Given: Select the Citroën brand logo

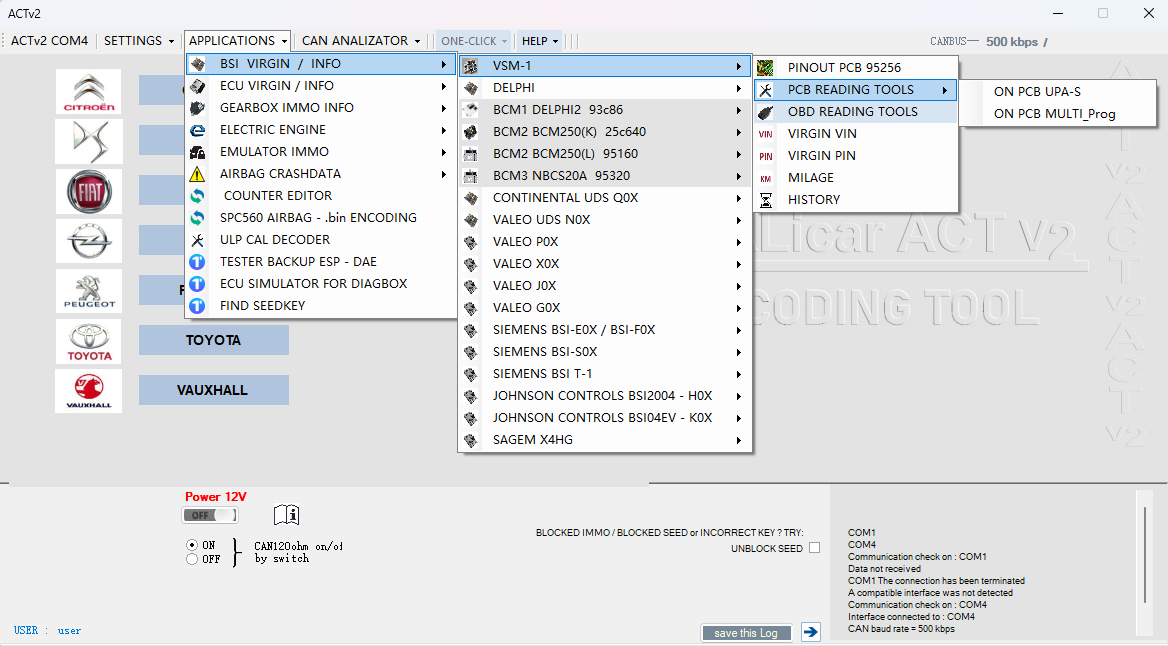Looking at the screenshot, I should click(88, 90).
